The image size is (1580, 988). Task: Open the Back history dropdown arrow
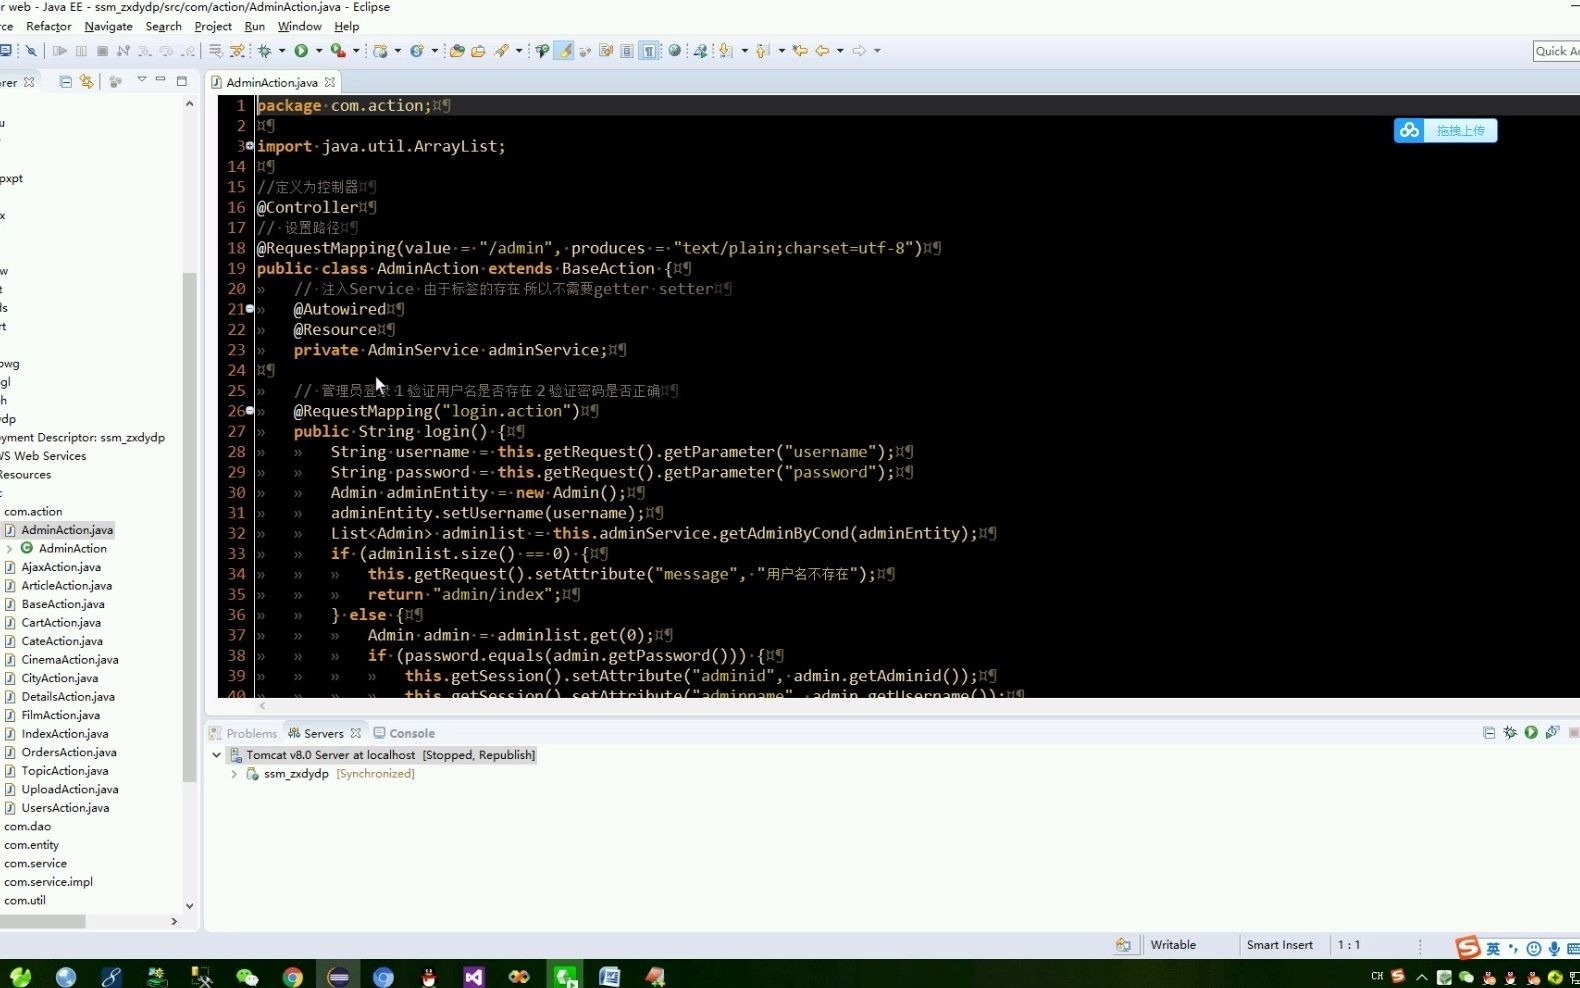840,50
